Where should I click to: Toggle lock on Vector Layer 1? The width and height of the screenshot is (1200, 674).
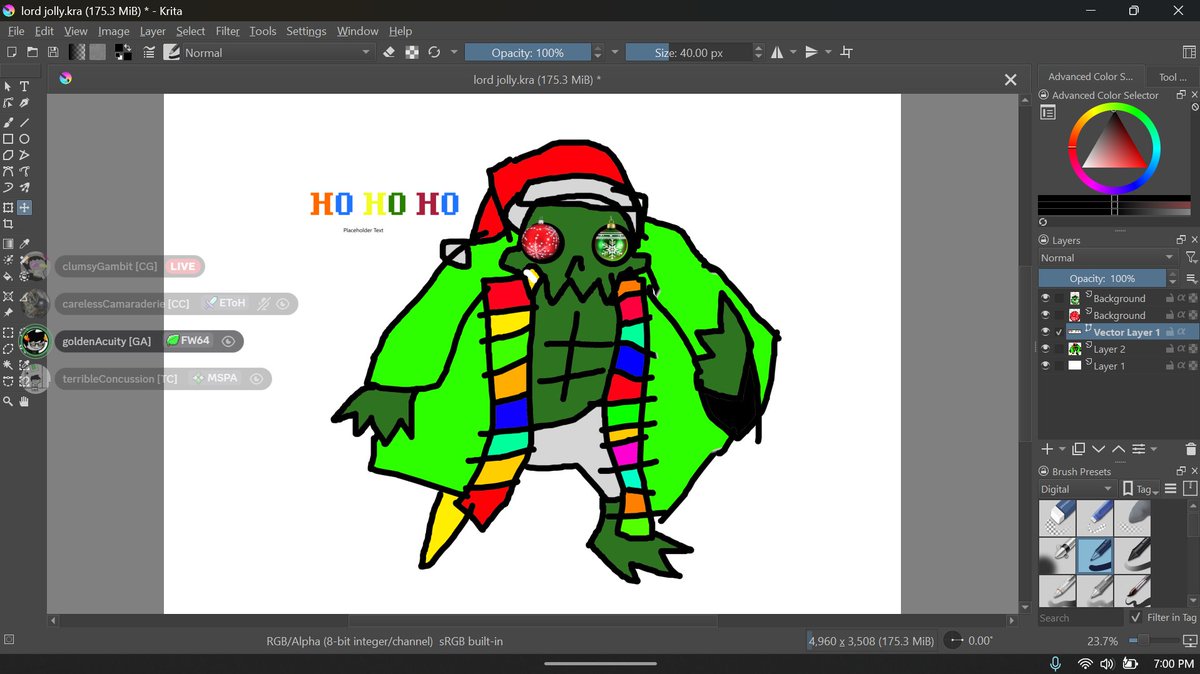coord(1170,332)
